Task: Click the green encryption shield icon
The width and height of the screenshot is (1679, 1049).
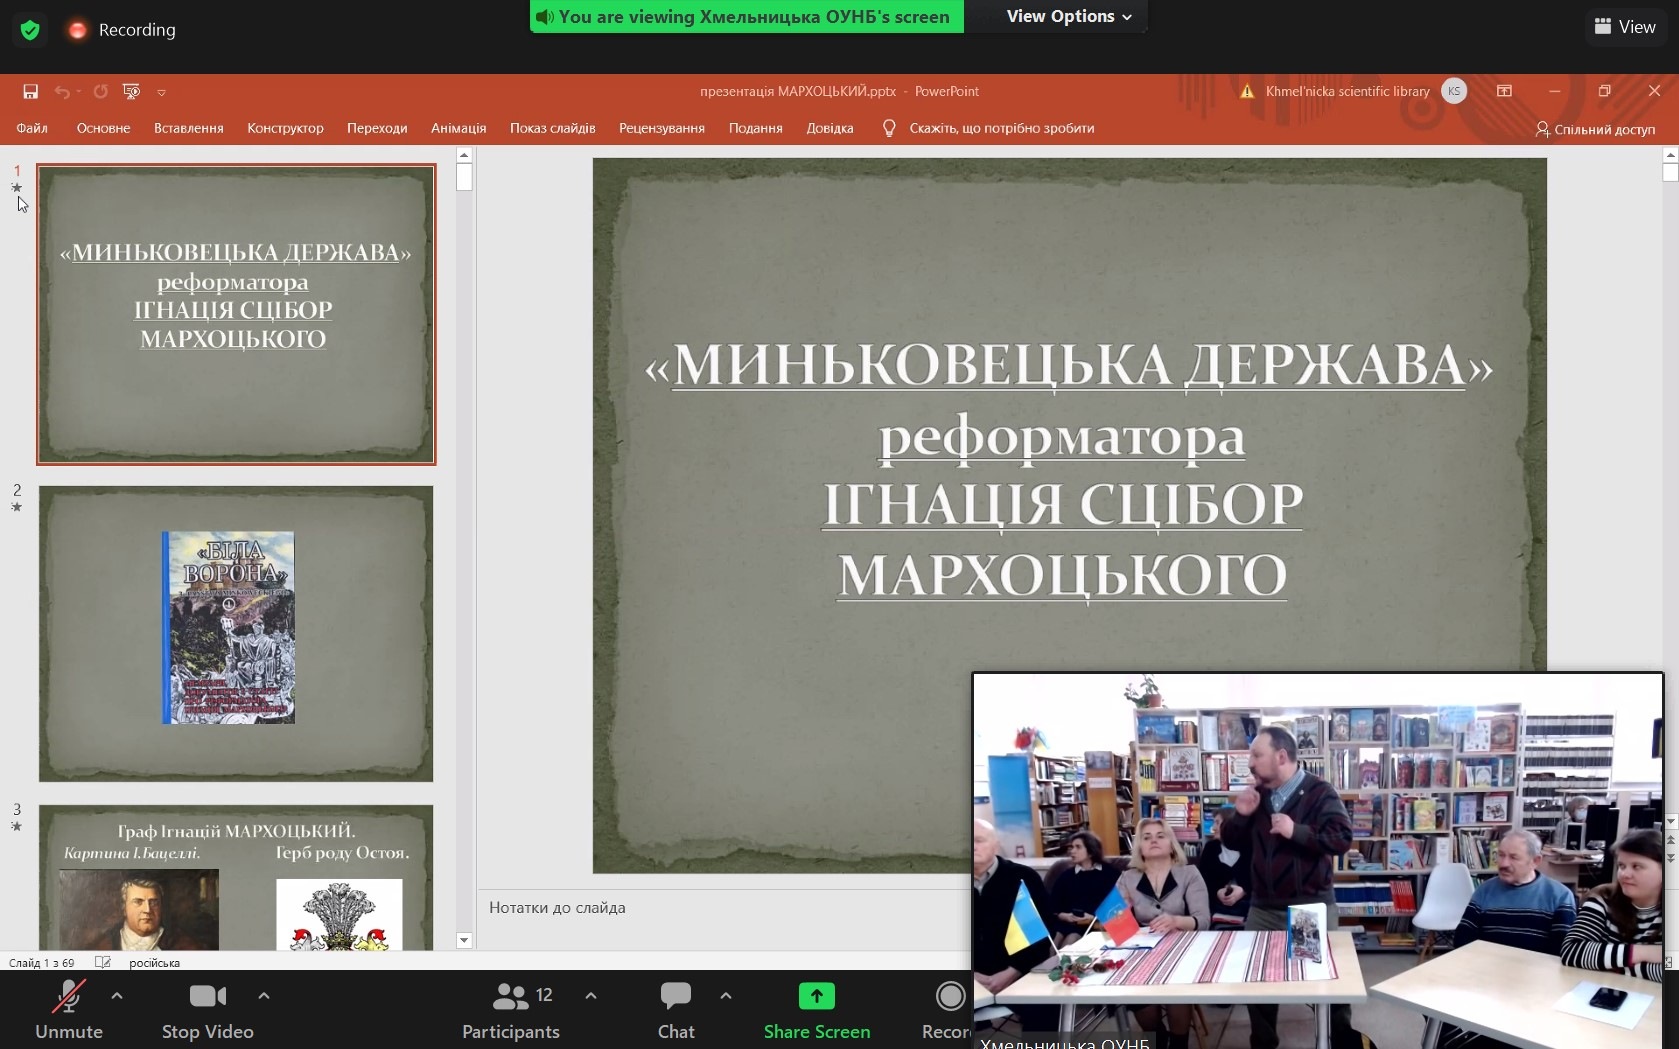Action: [x=30, y=30]
